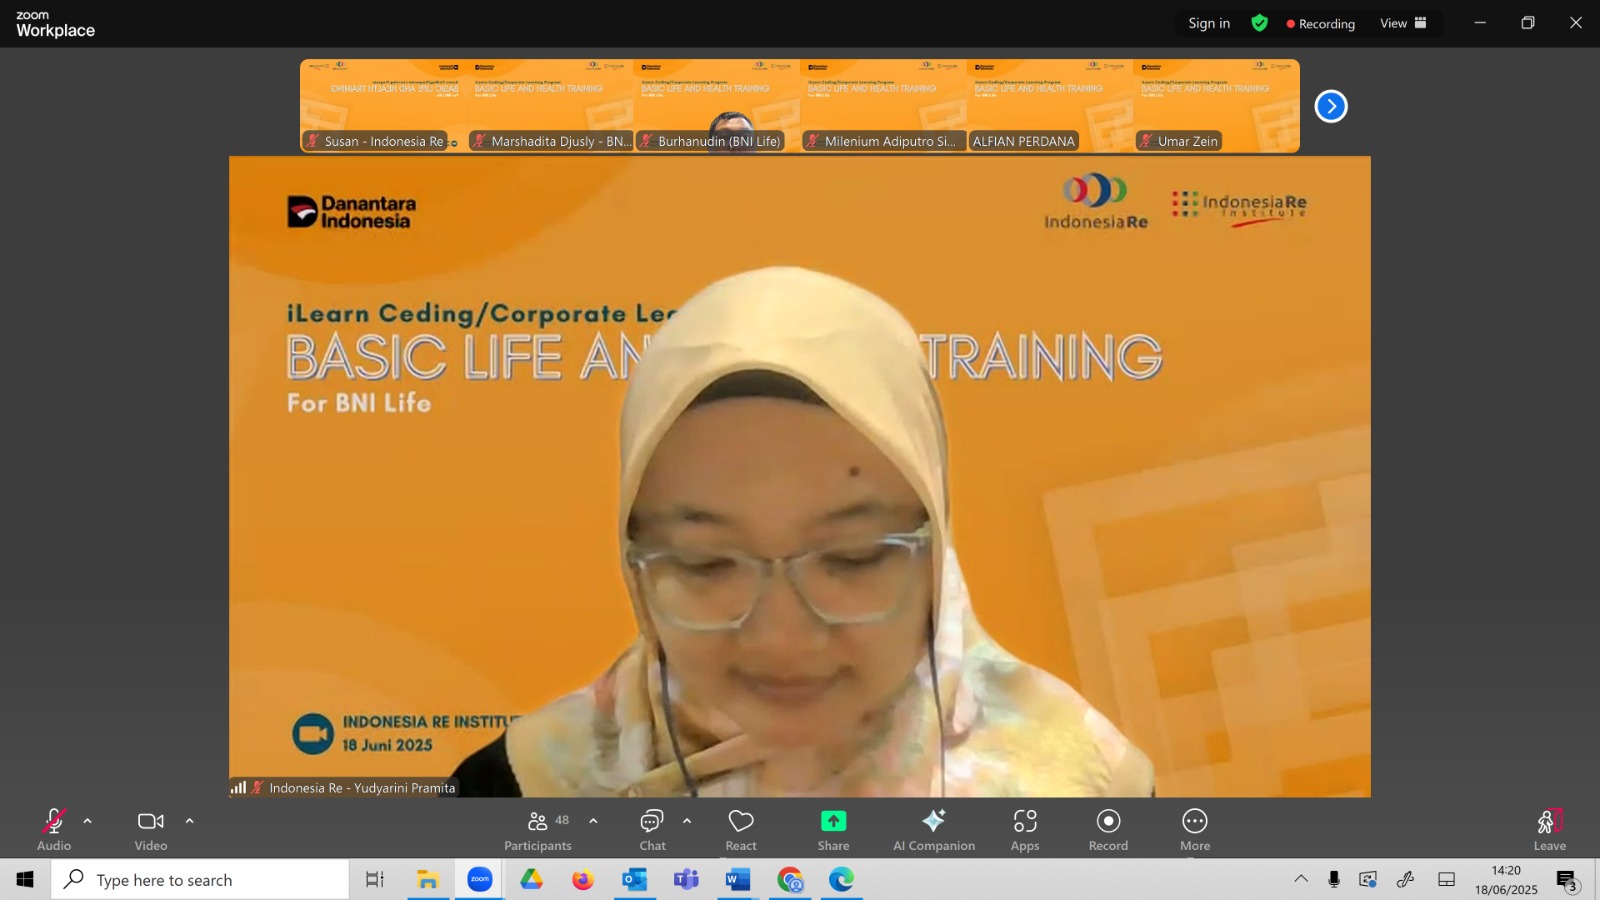The image size is (1600, 900).
Task: Open the React emoji menu
Action: click(x=741, y=830)
